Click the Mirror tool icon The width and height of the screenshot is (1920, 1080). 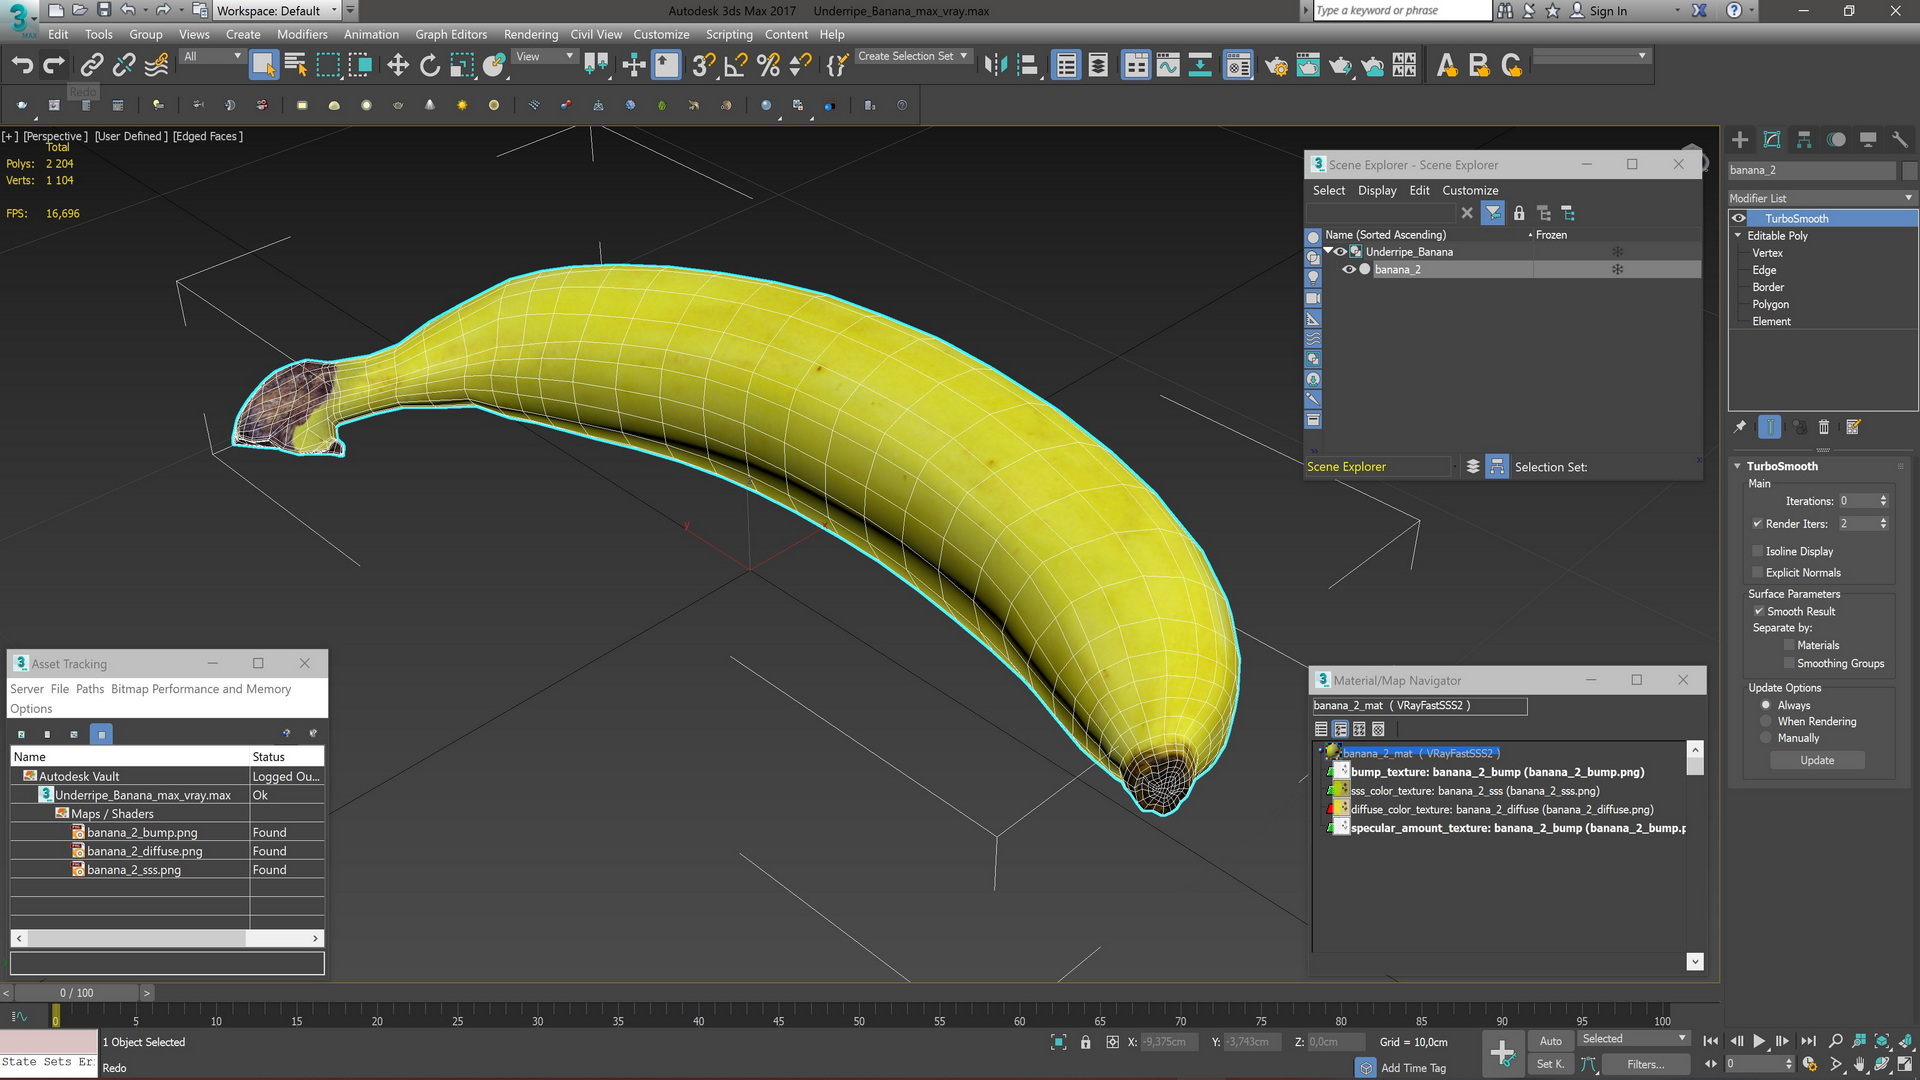(x=995, y=66)
